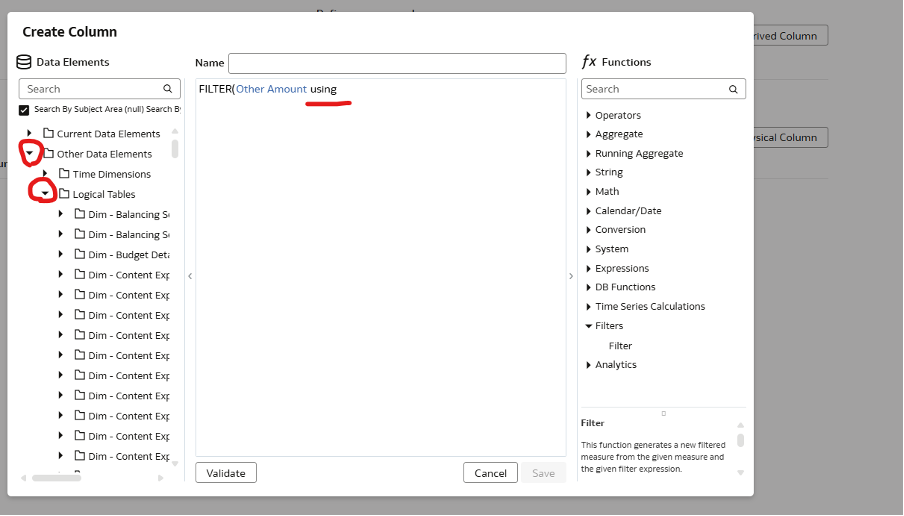Select the Filter function item
This screenshot has width=904, height=516.
click(620, 346)
